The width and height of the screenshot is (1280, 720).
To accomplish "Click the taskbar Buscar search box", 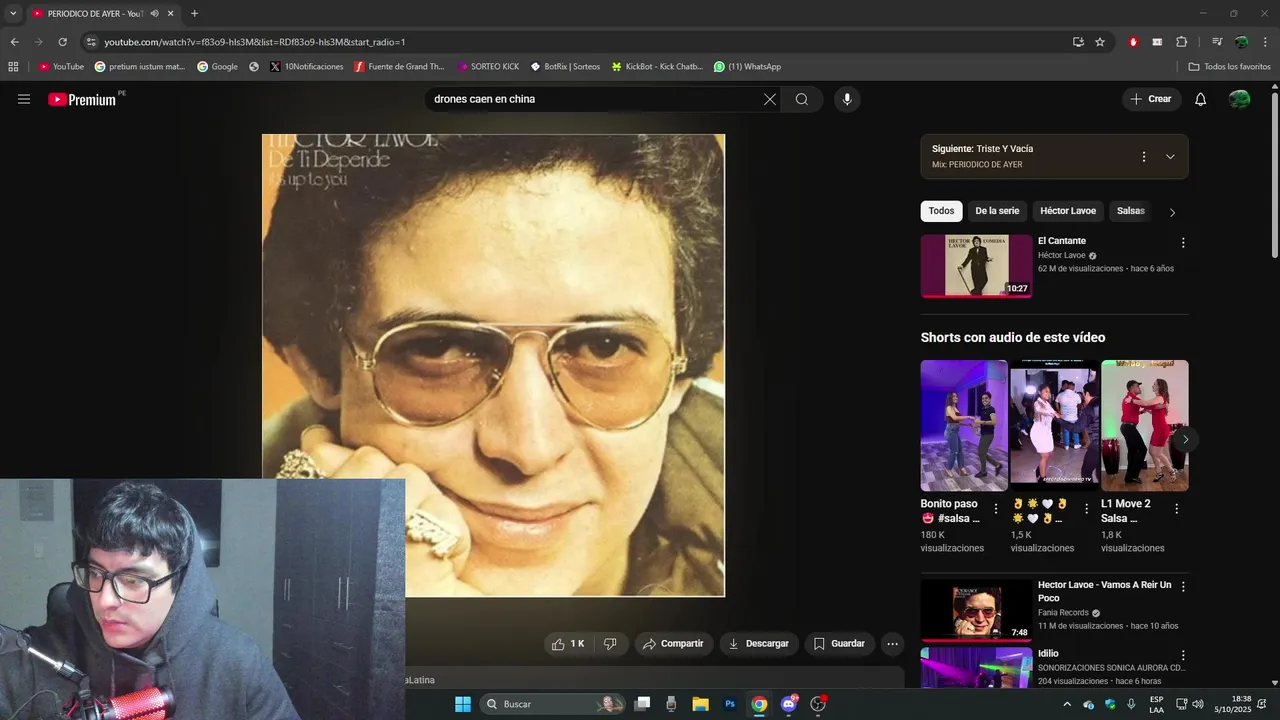I will 553,704.
